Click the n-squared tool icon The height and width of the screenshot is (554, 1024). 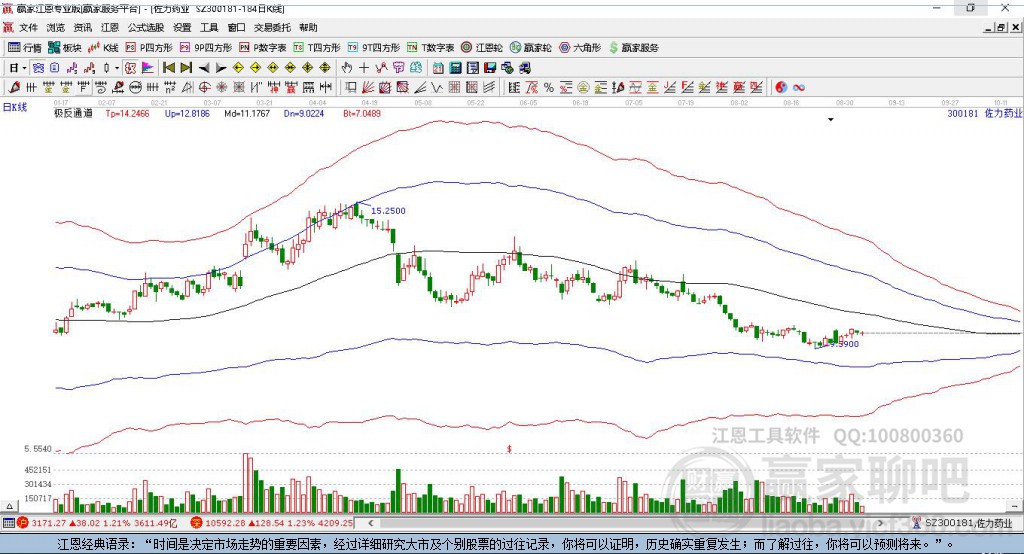coord(170,87)
